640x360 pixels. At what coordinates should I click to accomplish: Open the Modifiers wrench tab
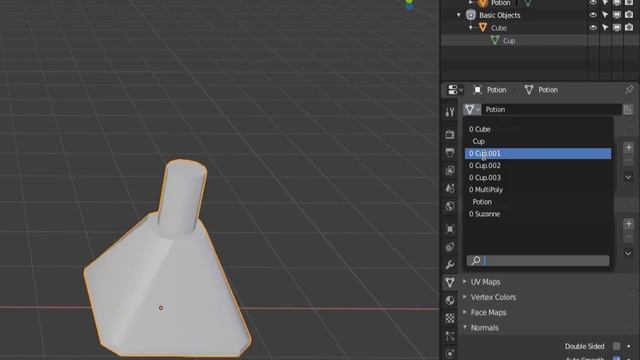pyautogui.click(x=450, y=264)
